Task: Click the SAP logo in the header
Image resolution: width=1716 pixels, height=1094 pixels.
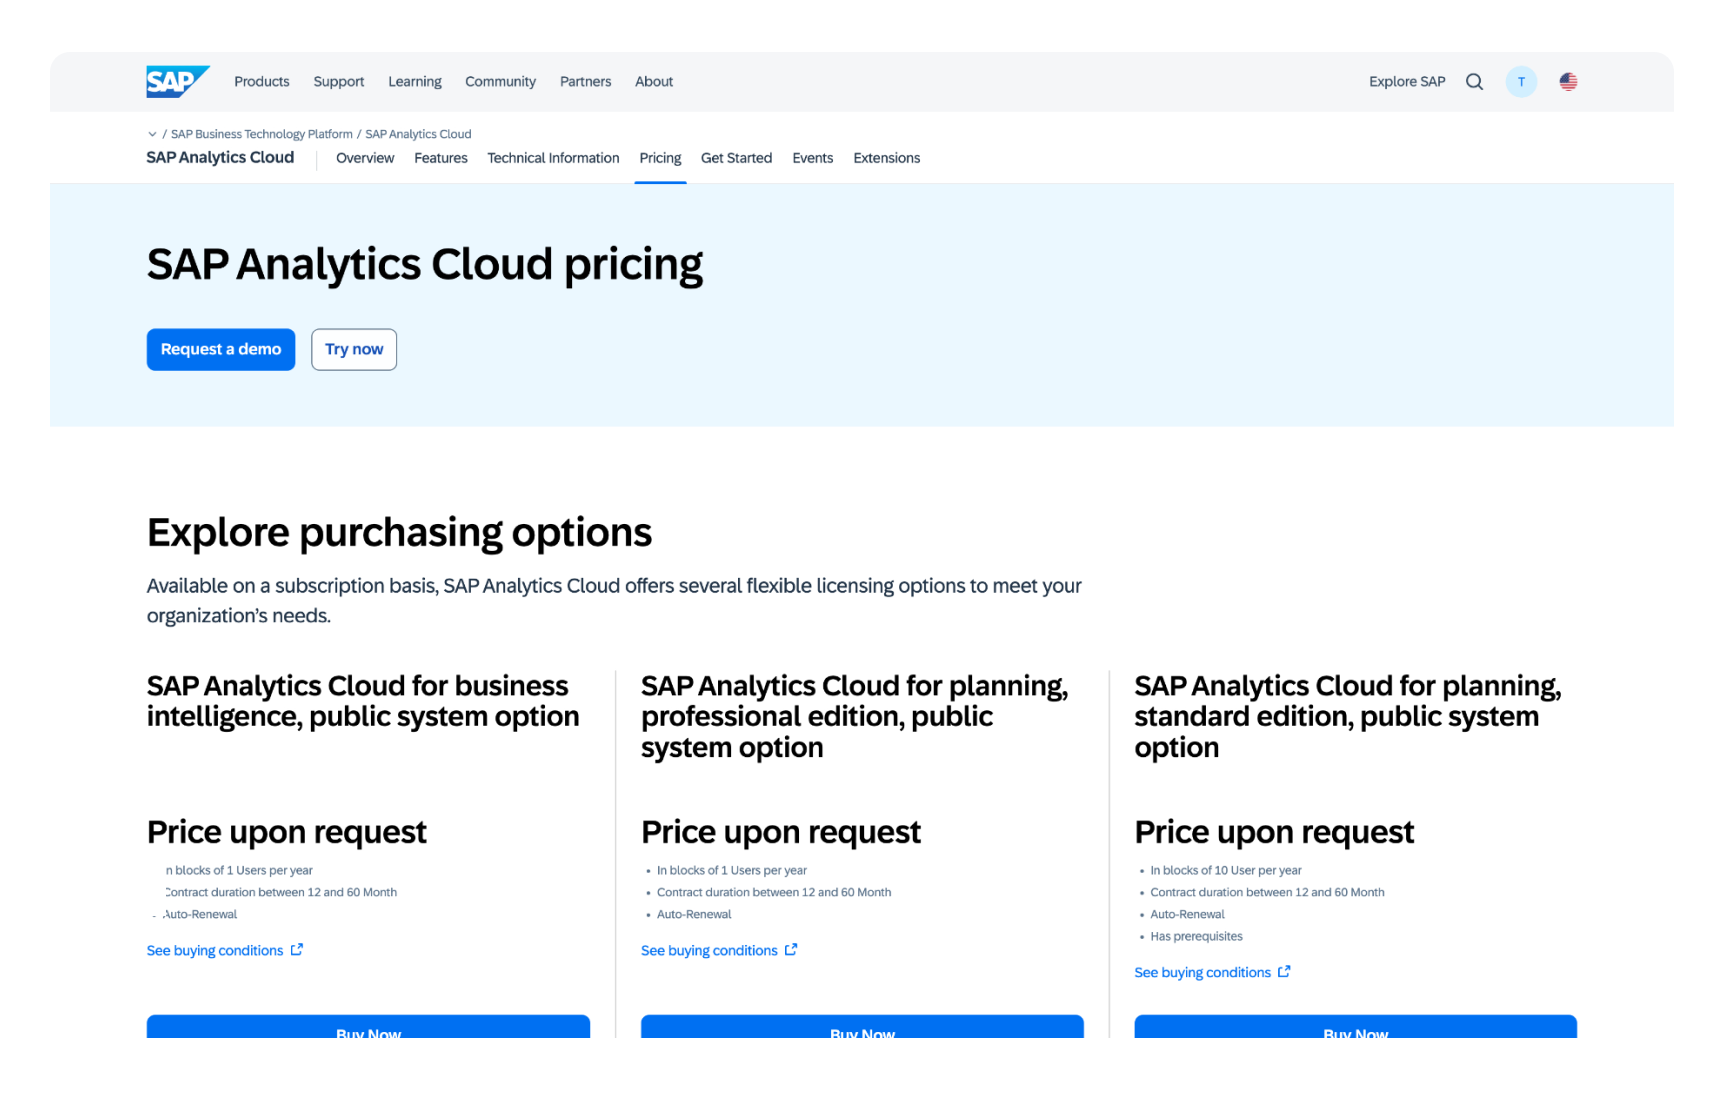Action: pos(177,81)
